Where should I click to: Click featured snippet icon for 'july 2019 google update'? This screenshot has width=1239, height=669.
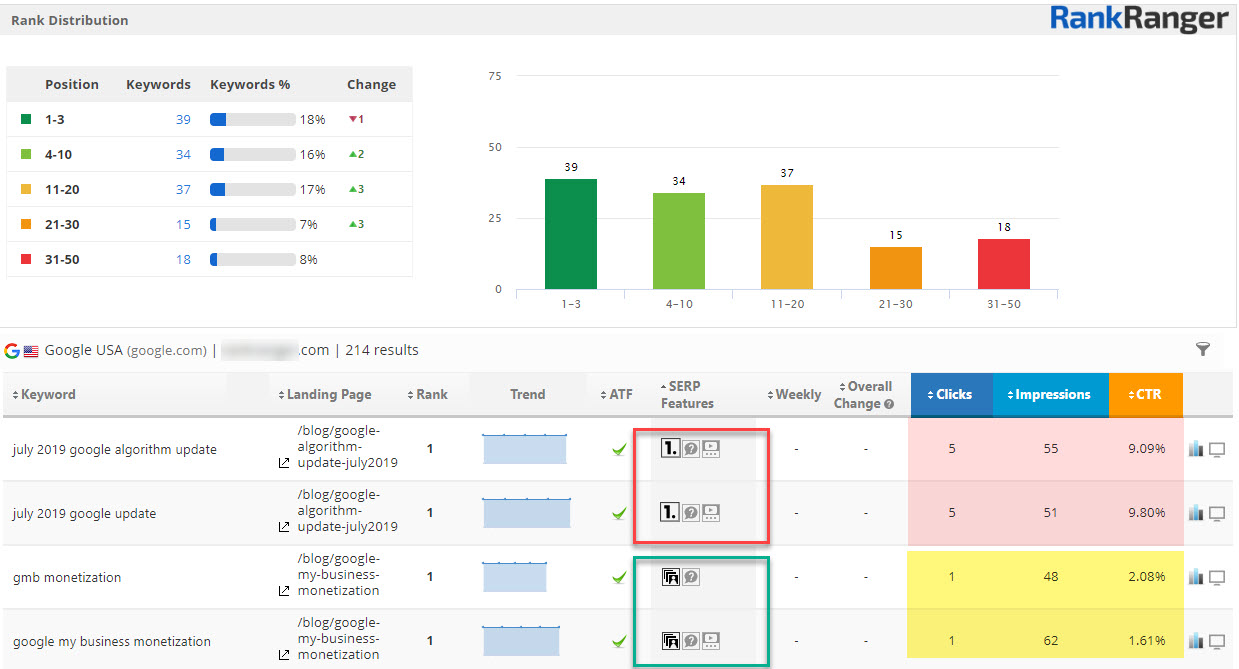coord(670,513)
